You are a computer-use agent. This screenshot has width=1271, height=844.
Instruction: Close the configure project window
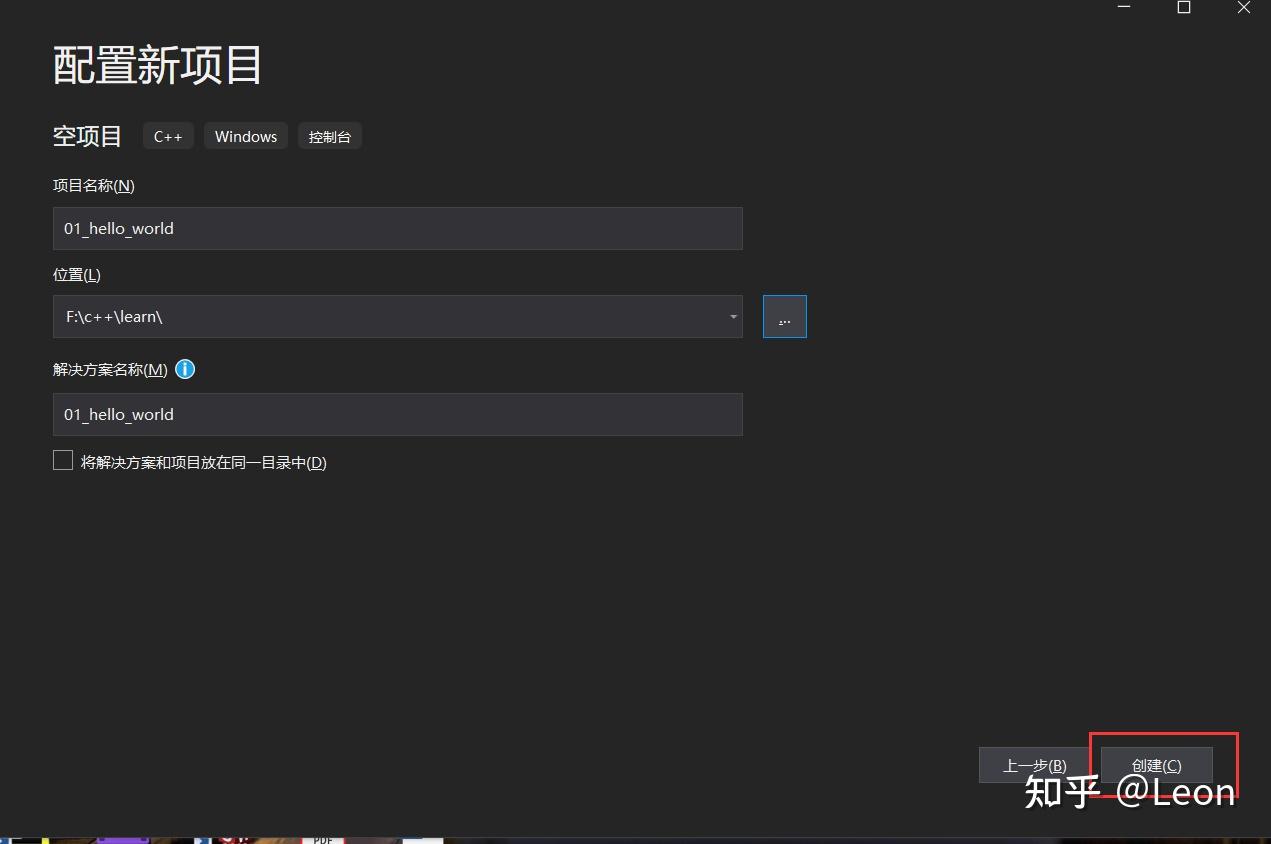coord(1244,8)
